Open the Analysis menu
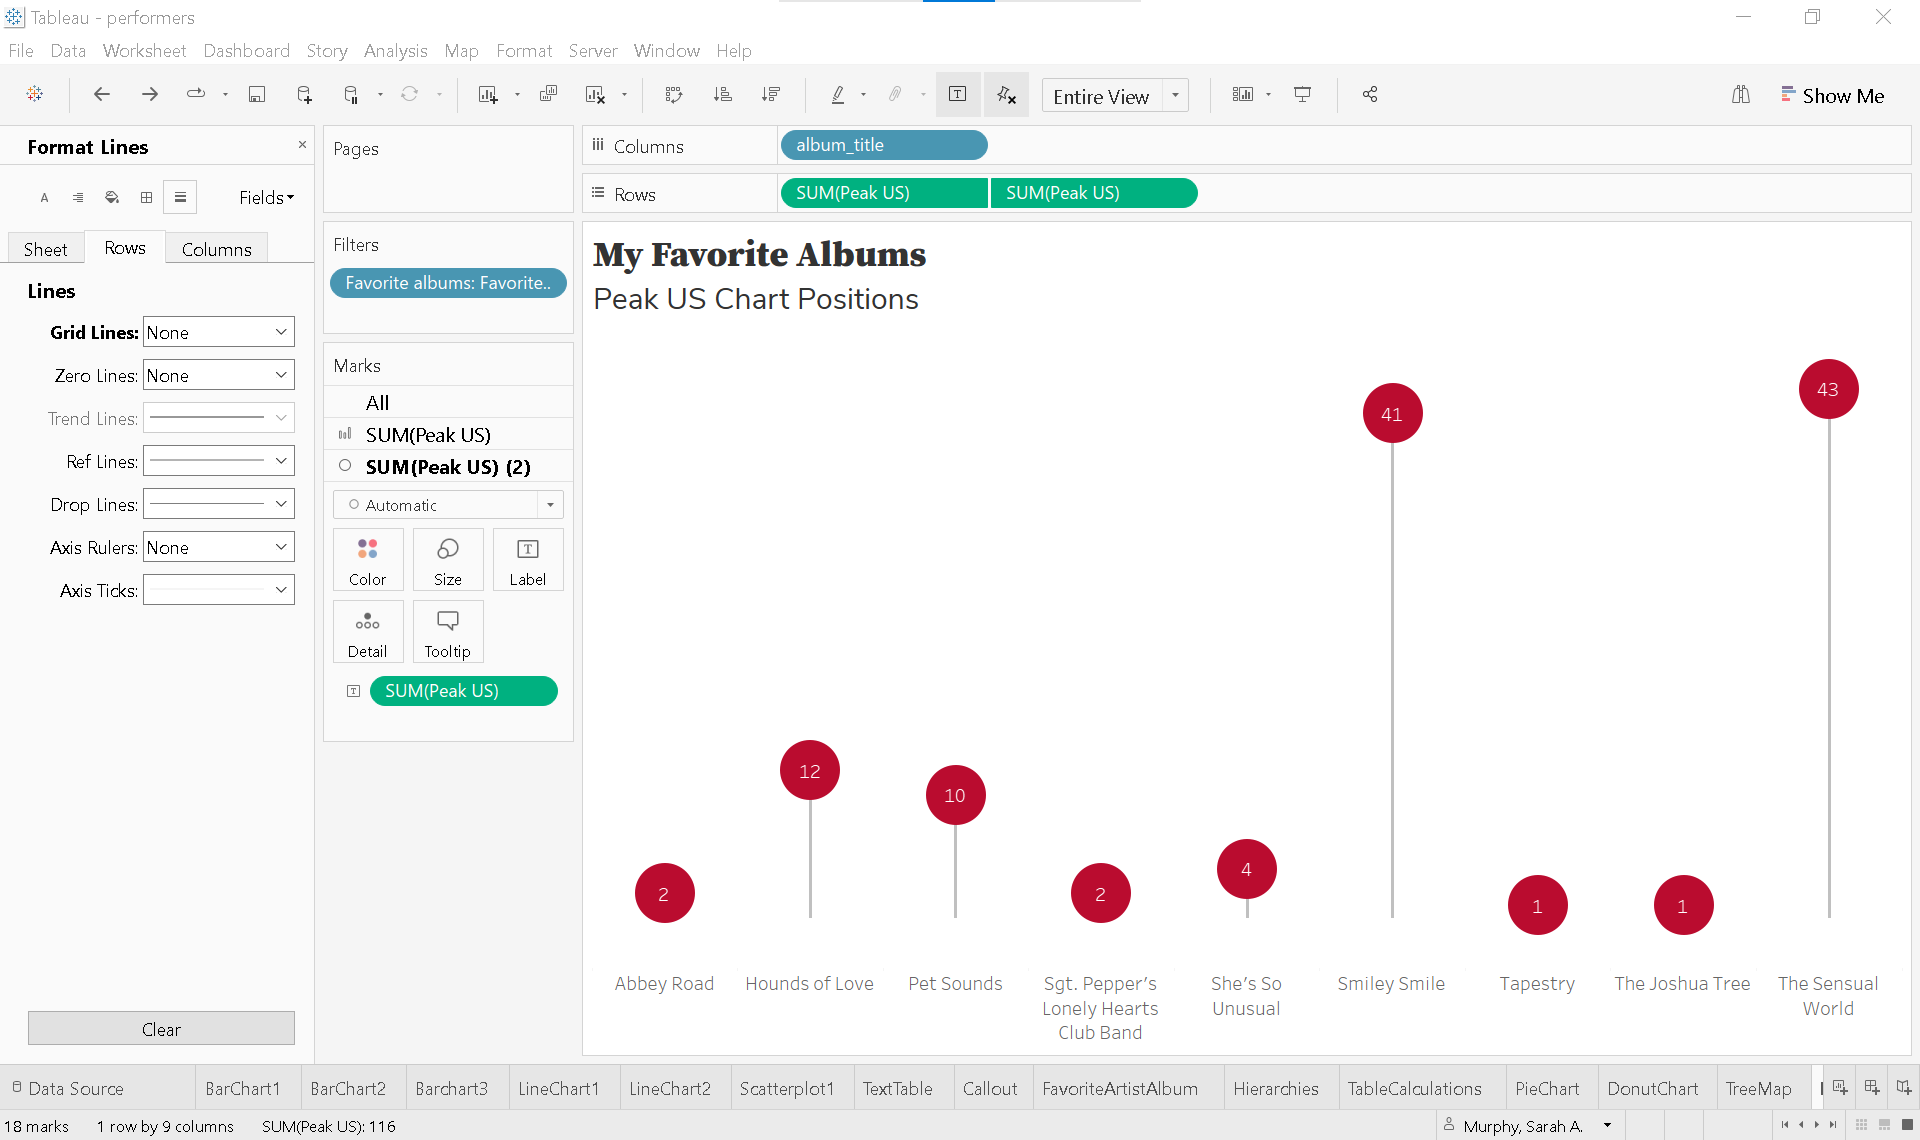The image size is (1920, 1140). (396, 51)
